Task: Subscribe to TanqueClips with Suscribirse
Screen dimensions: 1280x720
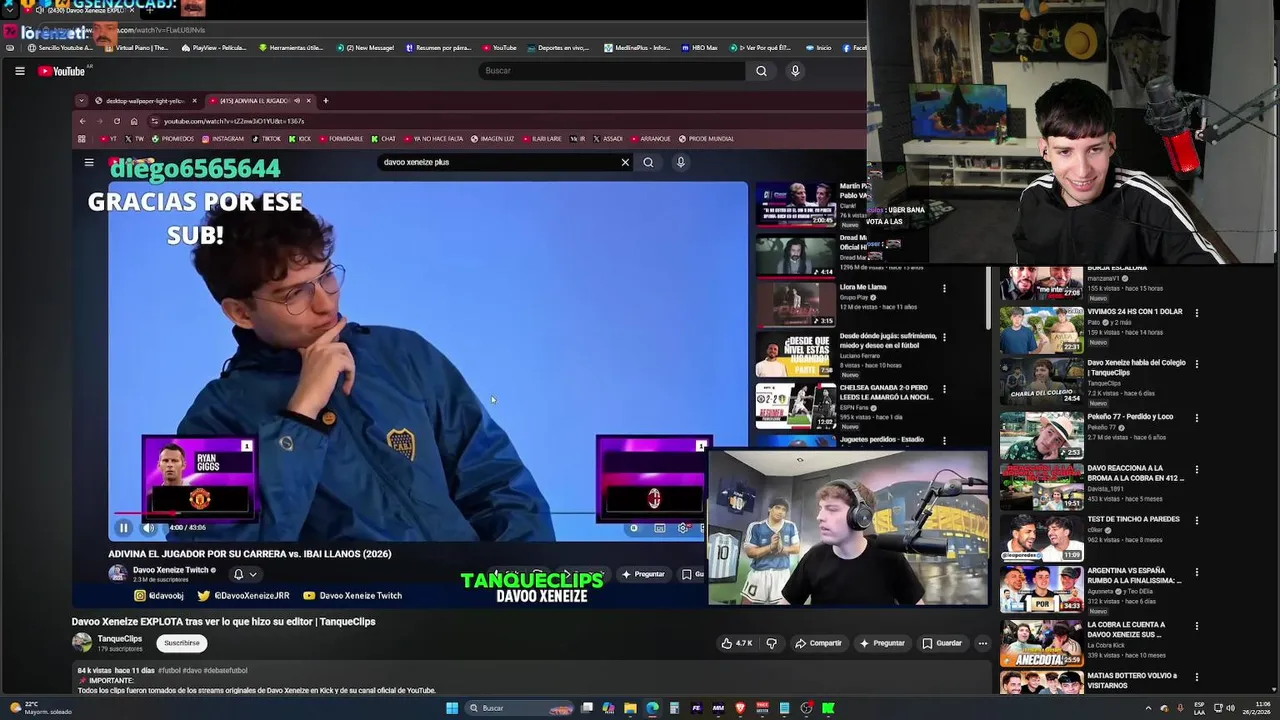Action: point(182,643)
